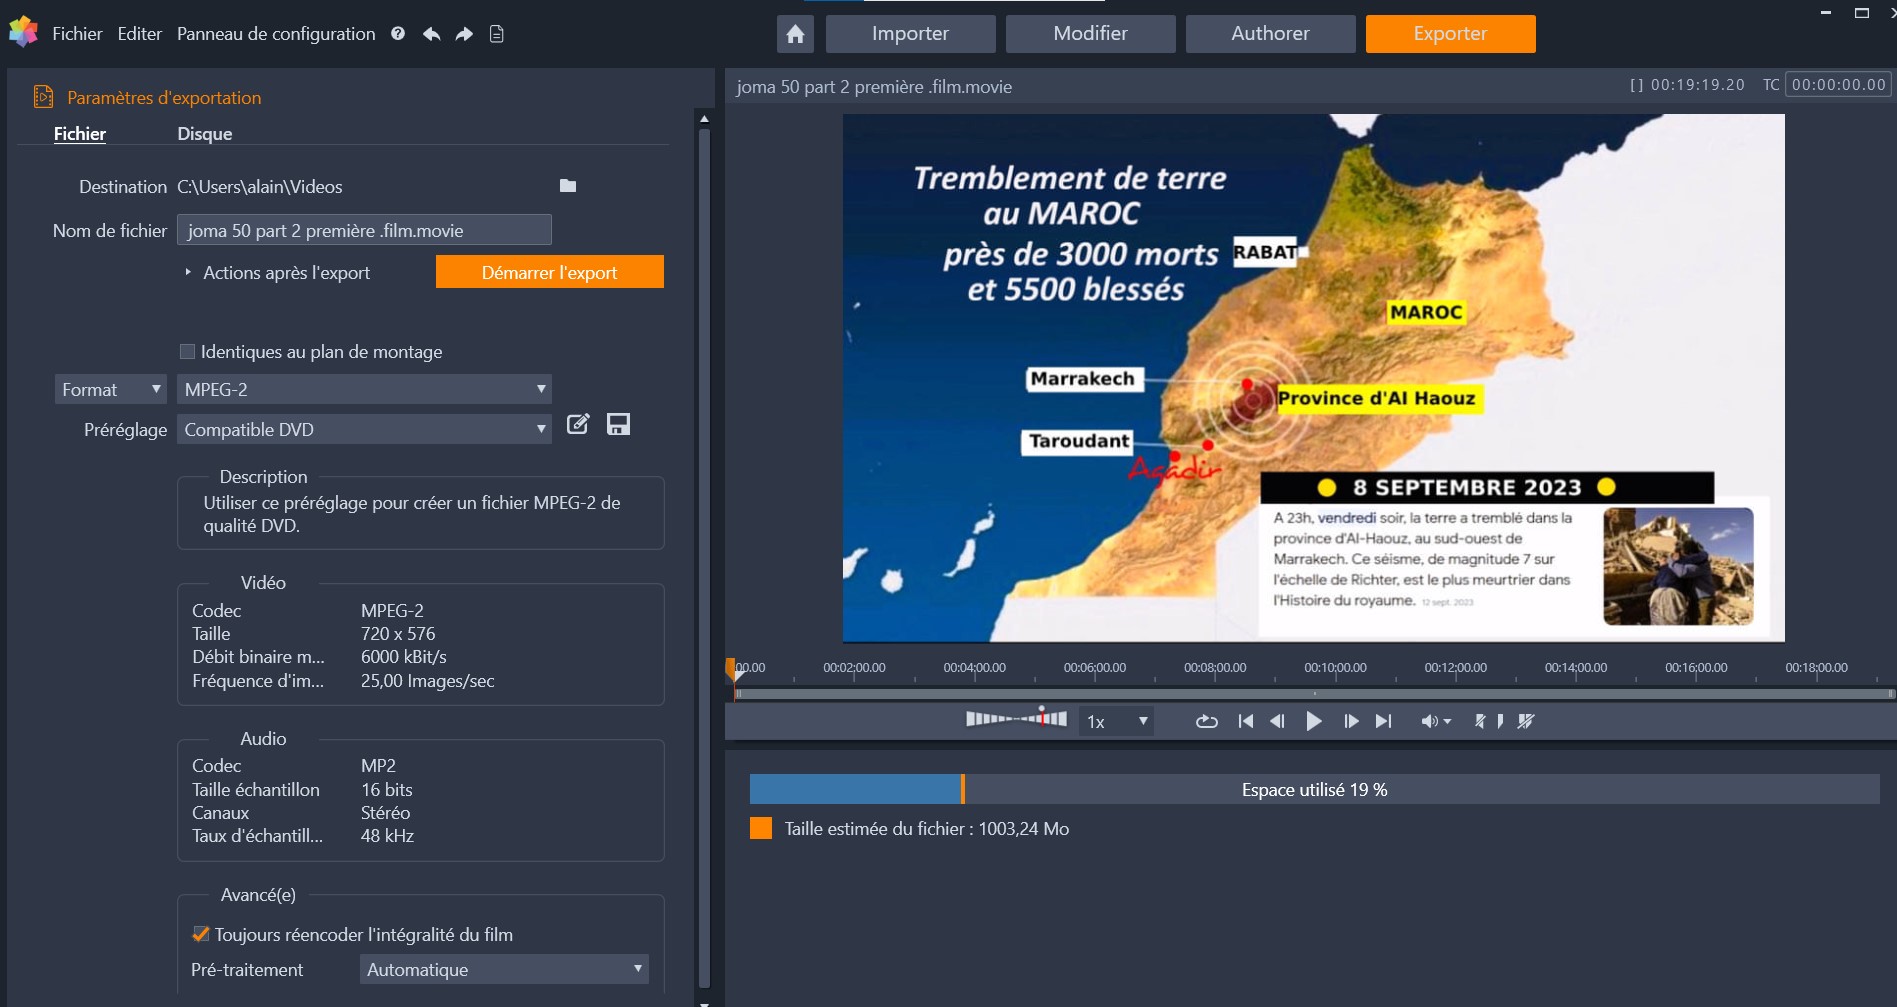Open the MPEG-2 format dropdown
1897x1007 pixels.
pyautogui.click(x=364, y=389)
